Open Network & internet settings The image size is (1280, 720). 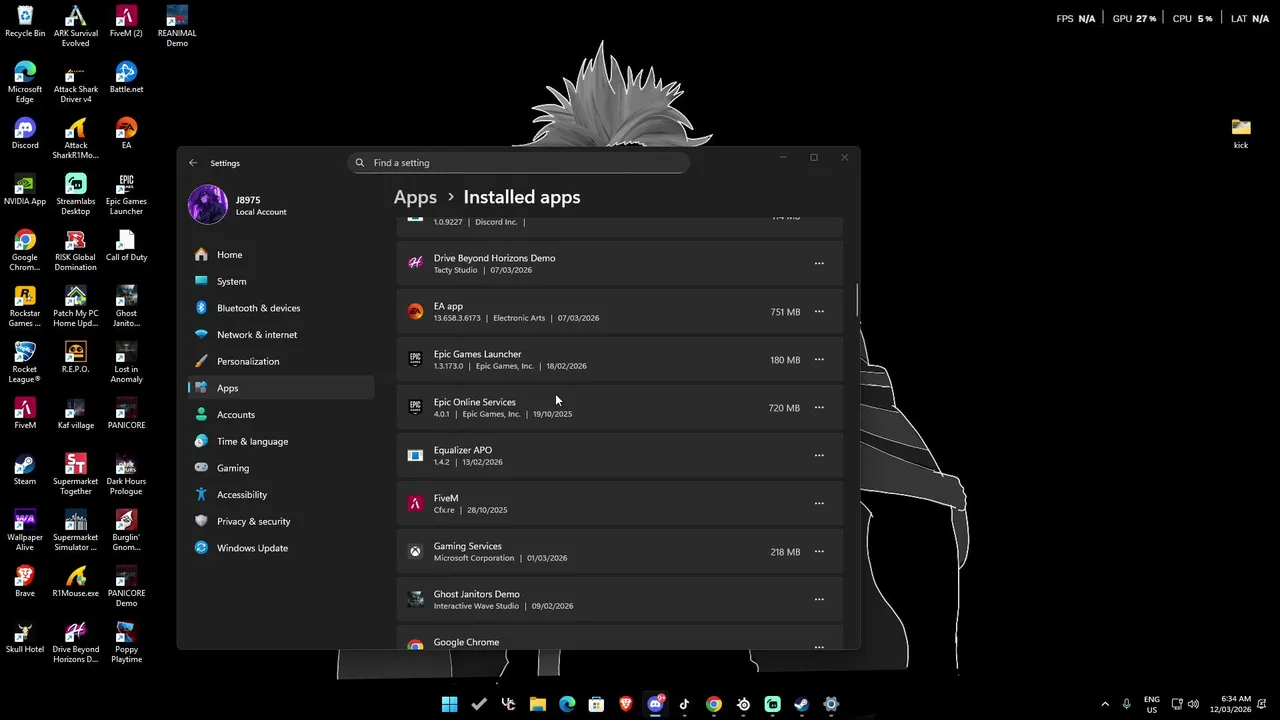click(281, 335)
